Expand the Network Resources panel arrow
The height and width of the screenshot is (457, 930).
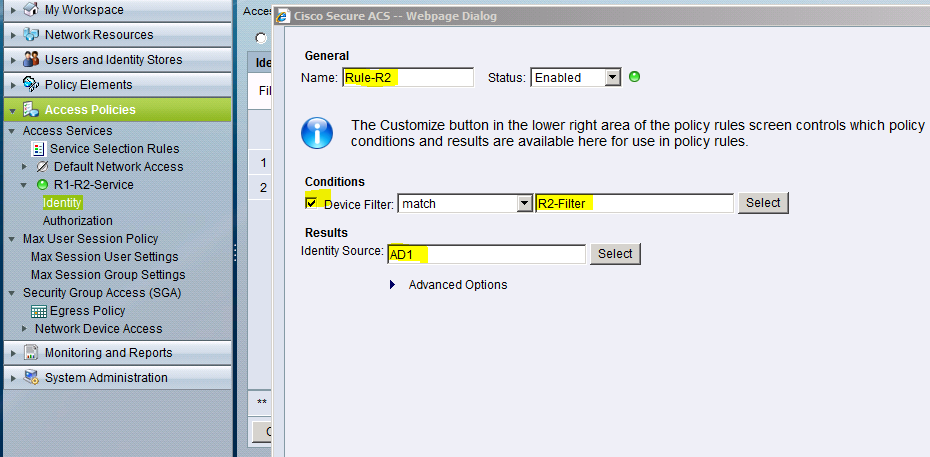click(x=14, y=35)
